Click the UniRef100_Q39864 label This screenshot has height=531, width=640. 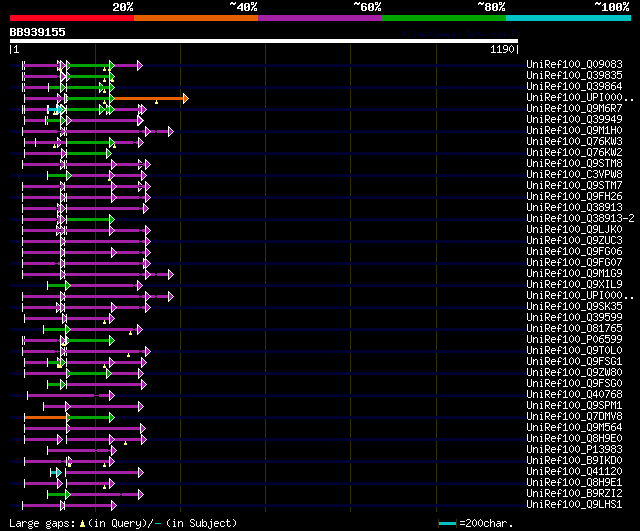pyautogui.click(x=574, y=87)
